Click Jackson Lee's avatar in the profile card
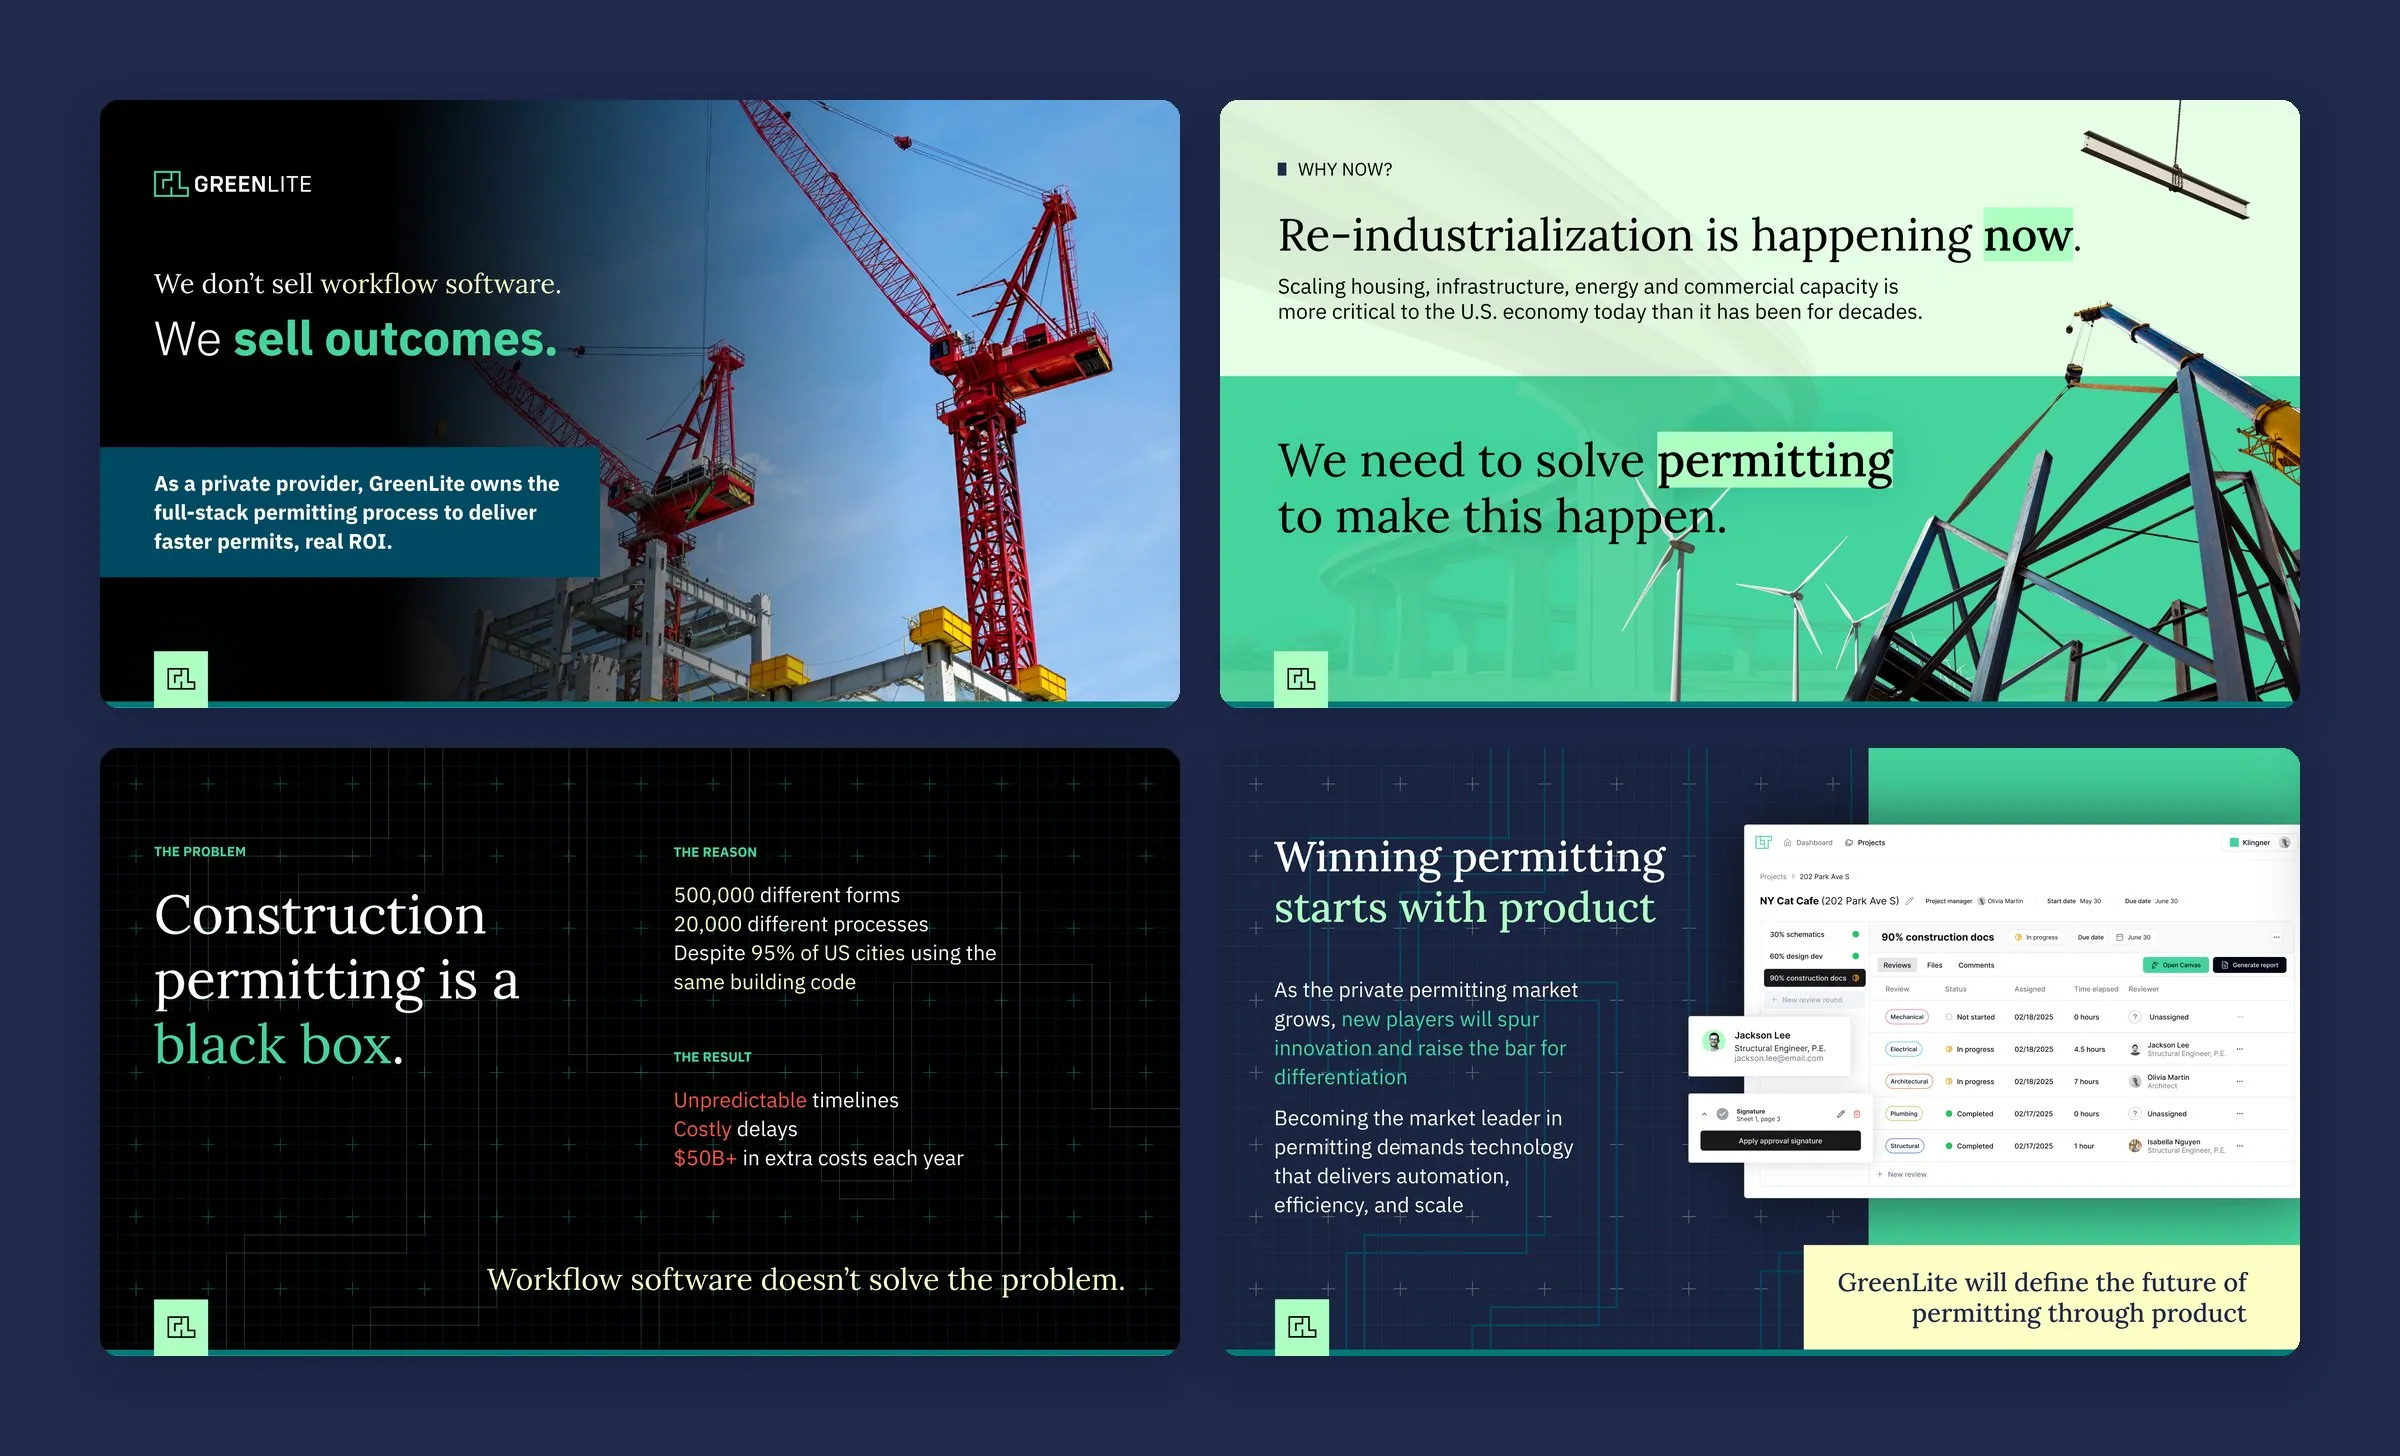2400x1456 pixels. pyautogui.click(x=1715, y=1041)
